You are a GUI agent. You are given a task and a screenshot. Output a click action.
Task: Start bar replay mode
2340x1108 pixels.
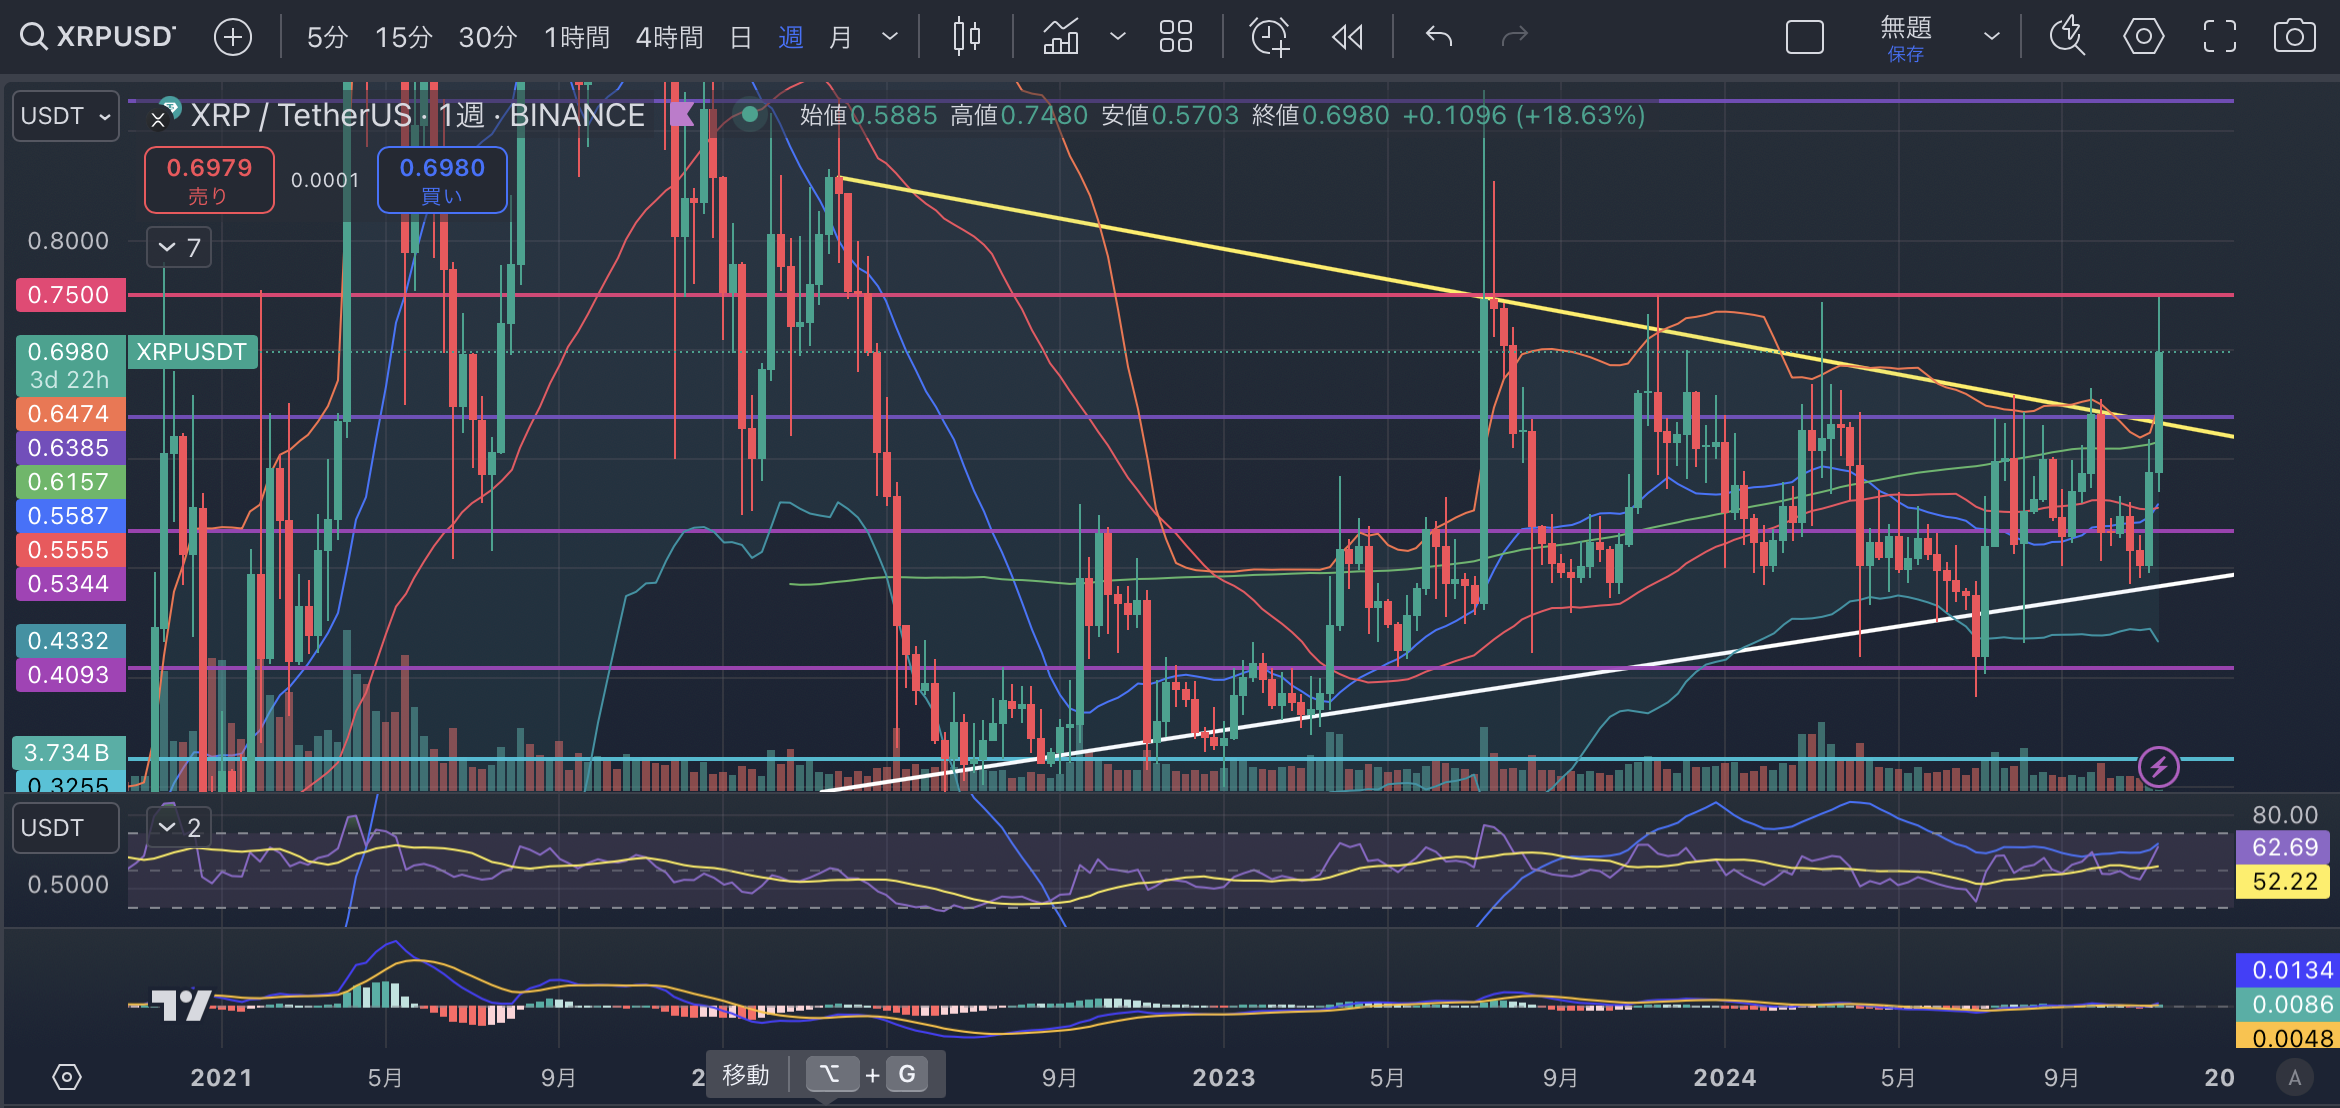point(1348,37)
